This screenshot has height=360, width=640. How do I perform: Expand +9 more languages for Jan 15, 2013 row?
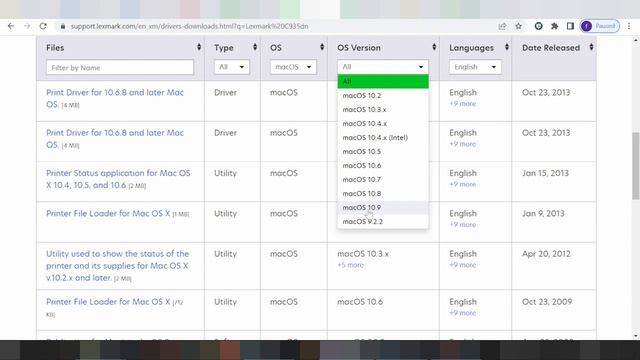coord(462,184)
